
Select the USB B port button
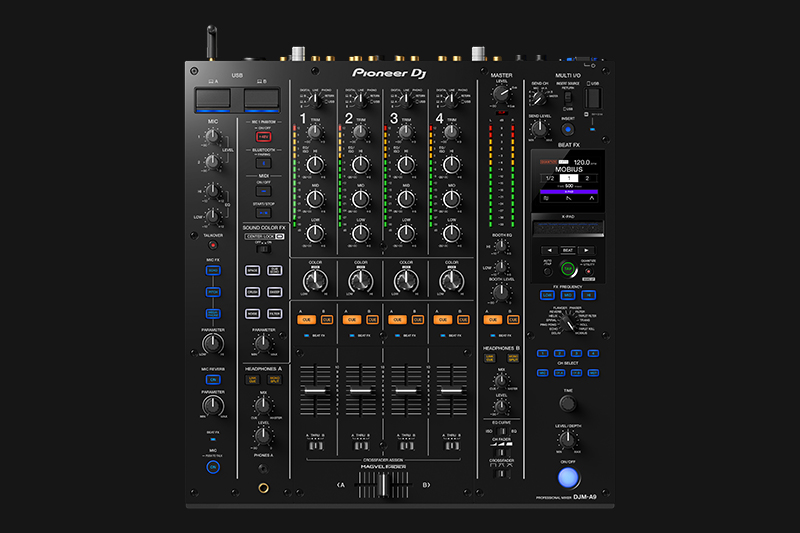[261, 99]
